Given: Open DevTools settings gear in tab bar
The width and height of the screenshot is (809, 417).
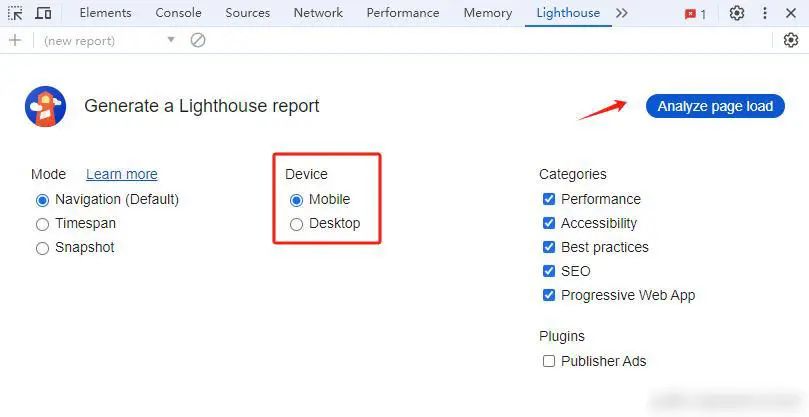Looking at the screenshot, I should [737, 13].
